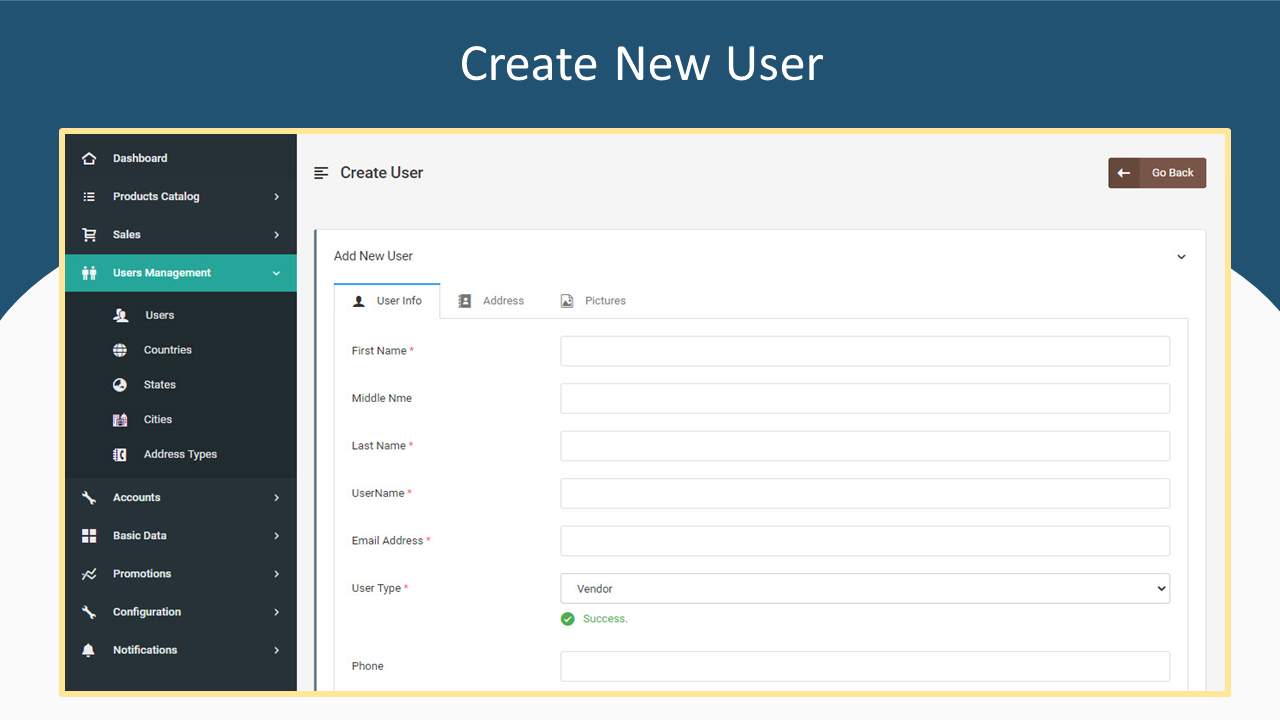Open the Products Catalog menu item
The width and height of the screenshot is (1280, 720).
(181, 197)
